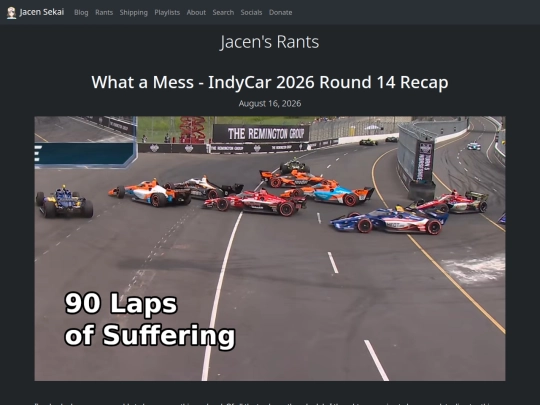This screenshot has height=405, width=540.
Task: Select Playlists in the navbar
Action: point(167,12)
